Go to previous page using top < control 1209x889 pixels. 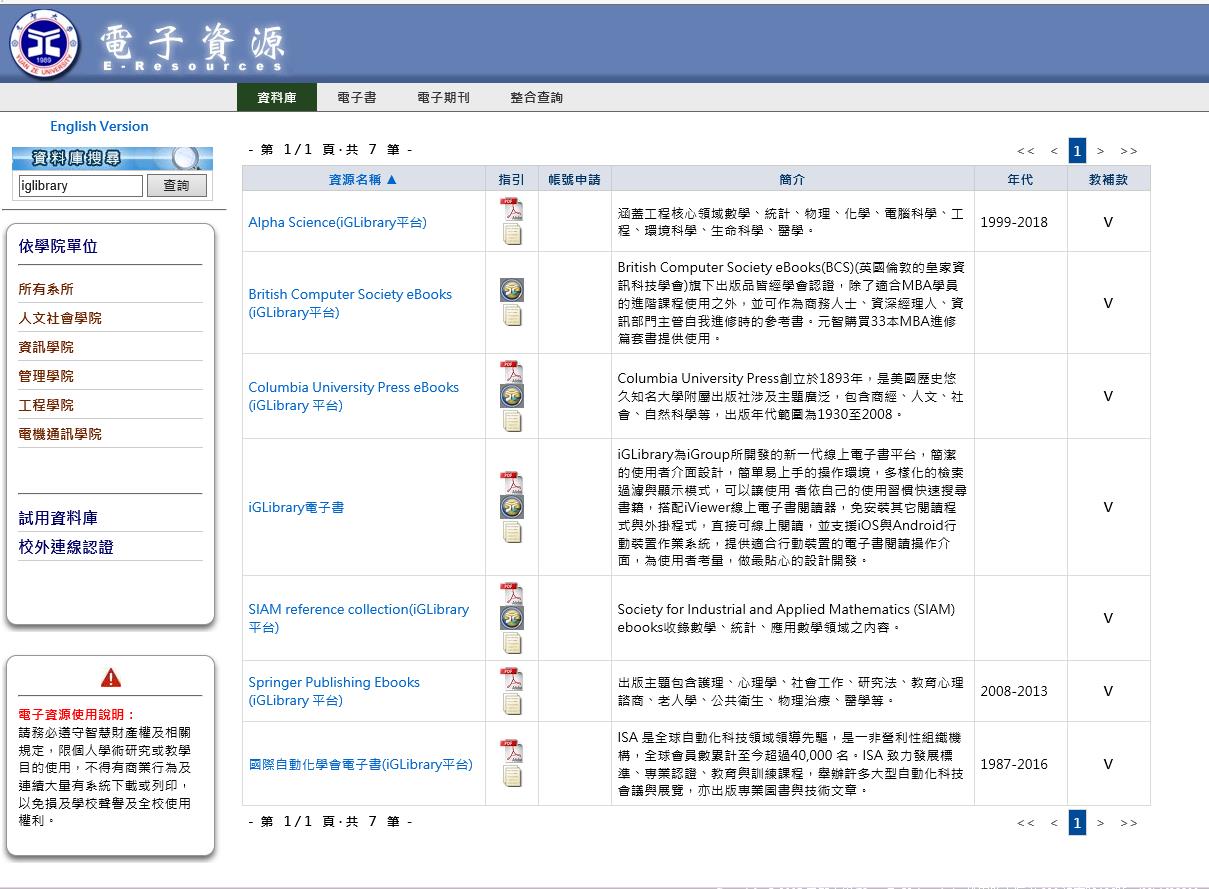coord(1054,151)
